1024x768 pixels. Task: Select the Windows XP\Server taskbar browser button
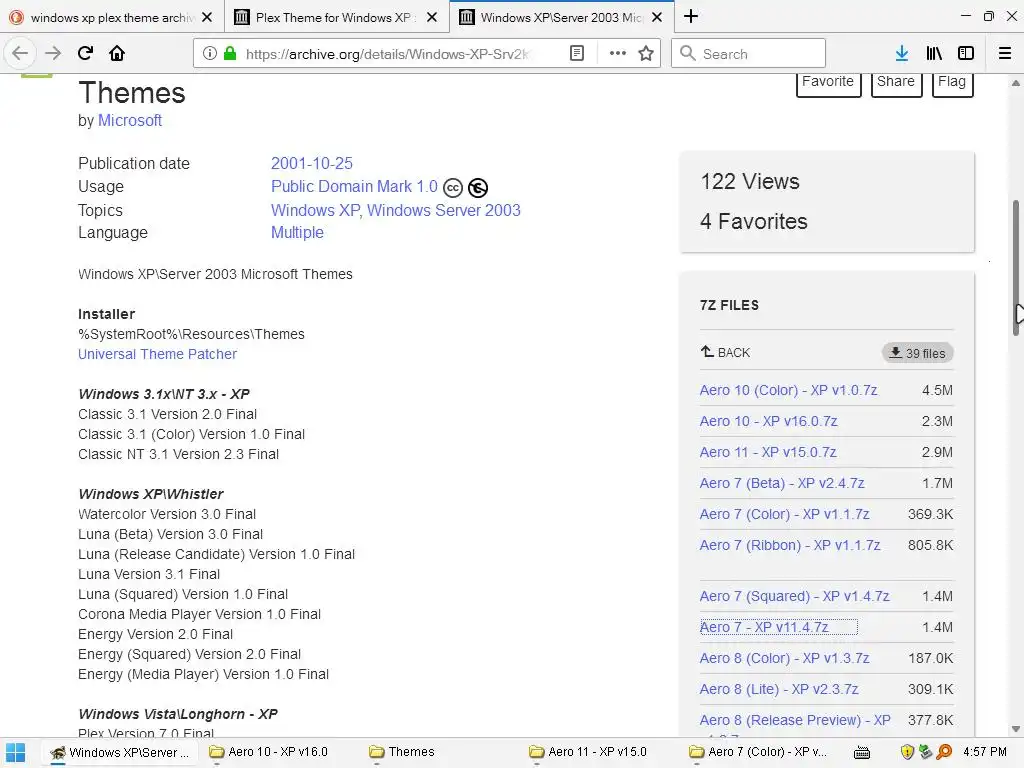coord(120,752)
